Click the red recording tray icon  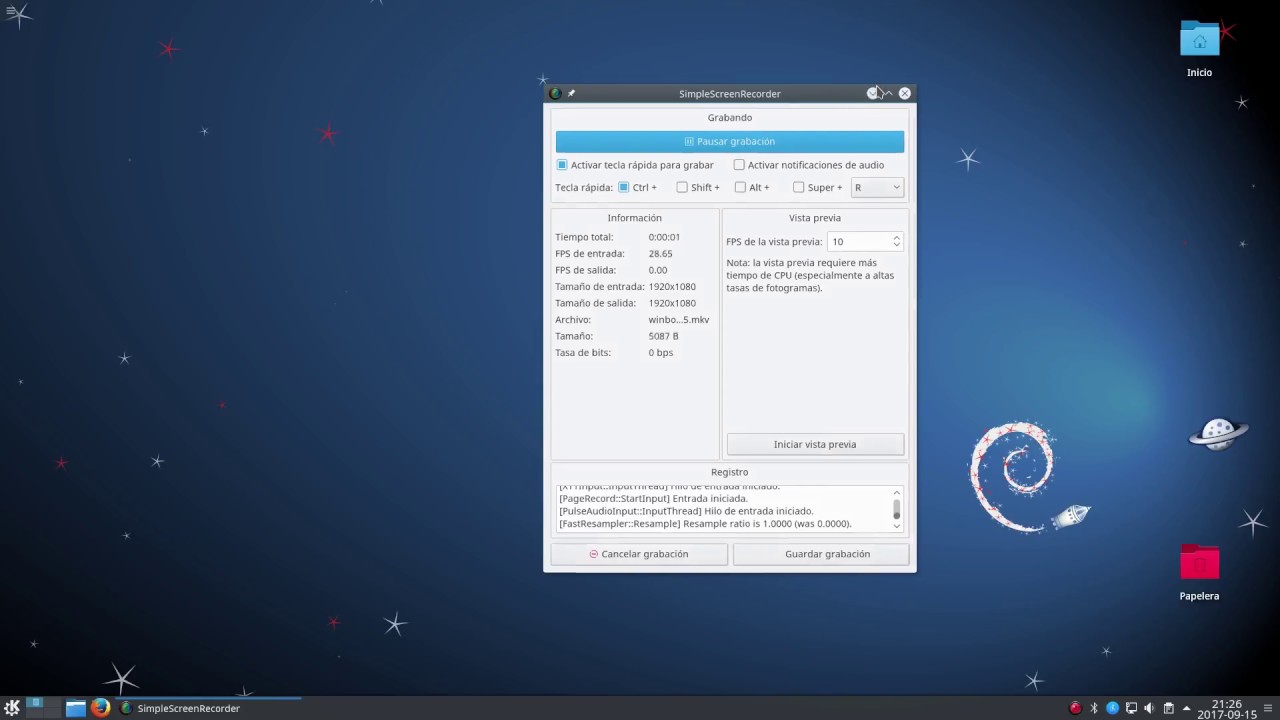point(1076,708)
